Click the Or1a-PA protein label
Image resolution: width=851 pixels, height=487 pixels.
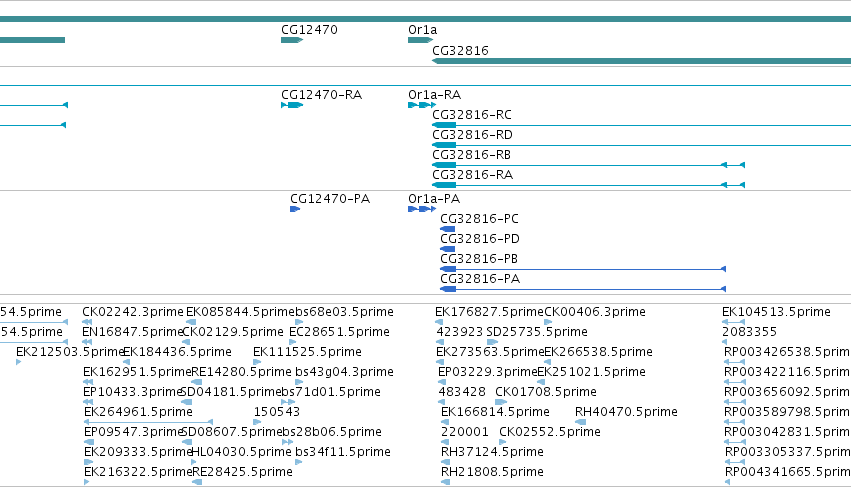pos(434,199)
